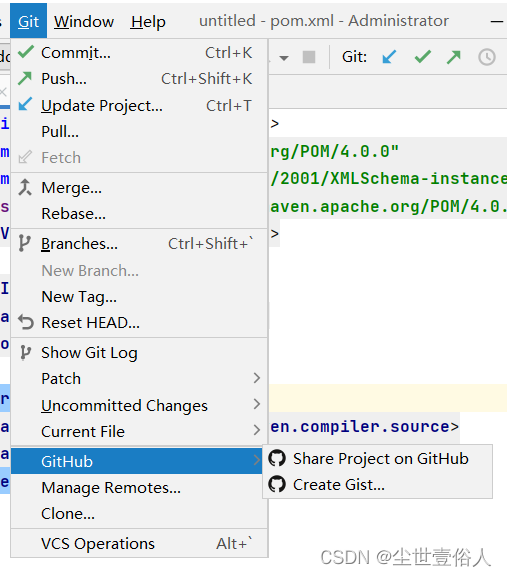
Task: Click GitHub logo beside Share Project
Action: [277, 459]
